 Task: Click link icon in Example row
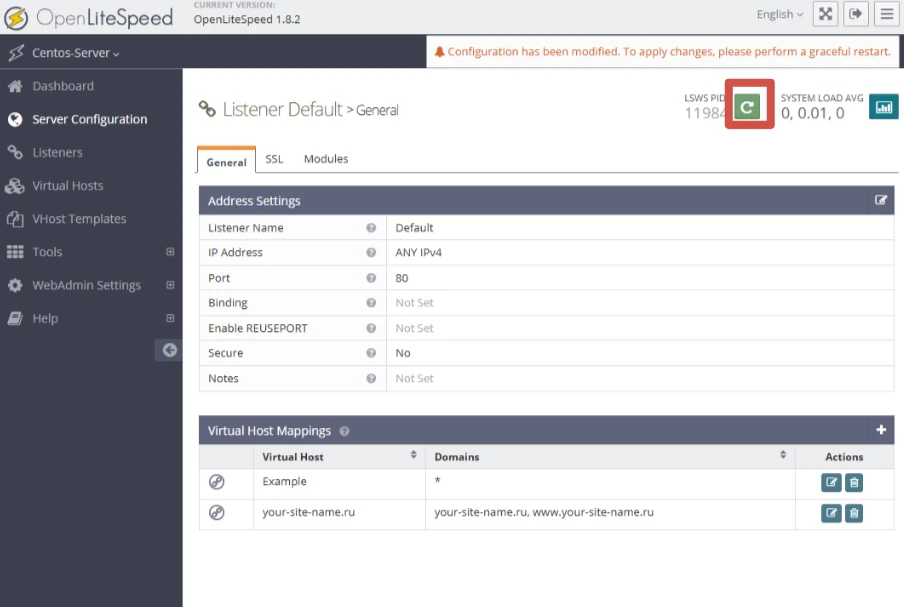click(217, 482)
